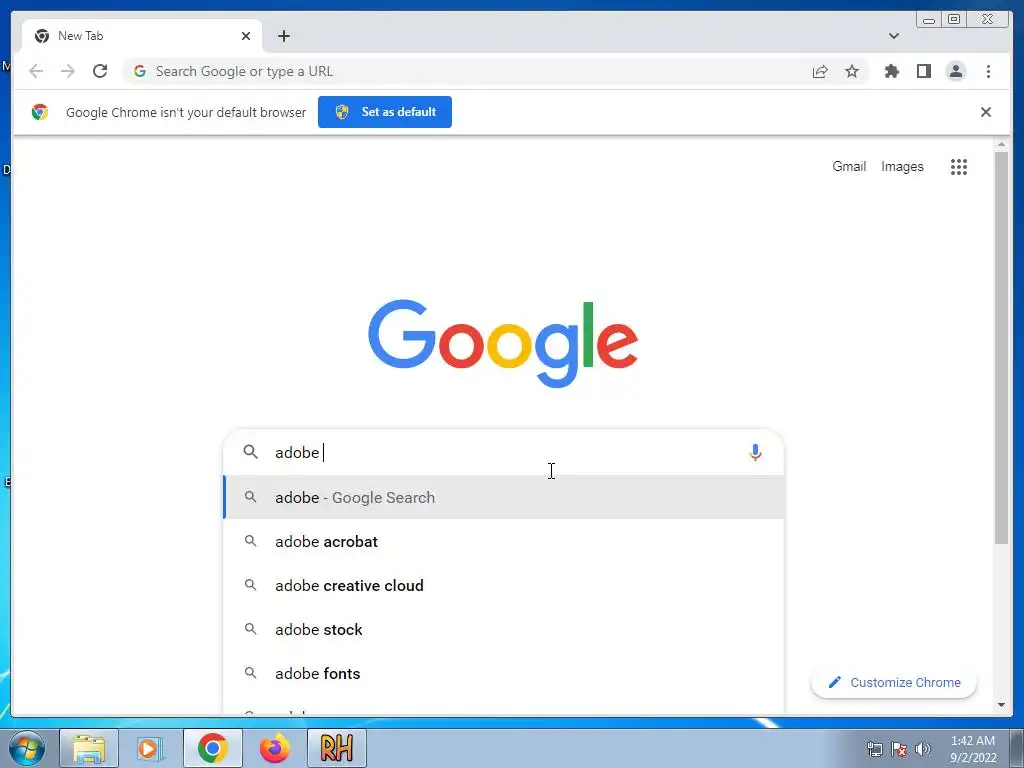Click the magnifier icon in search box
This screenshot has width=1024, height=768.
(x=250, y=452)
